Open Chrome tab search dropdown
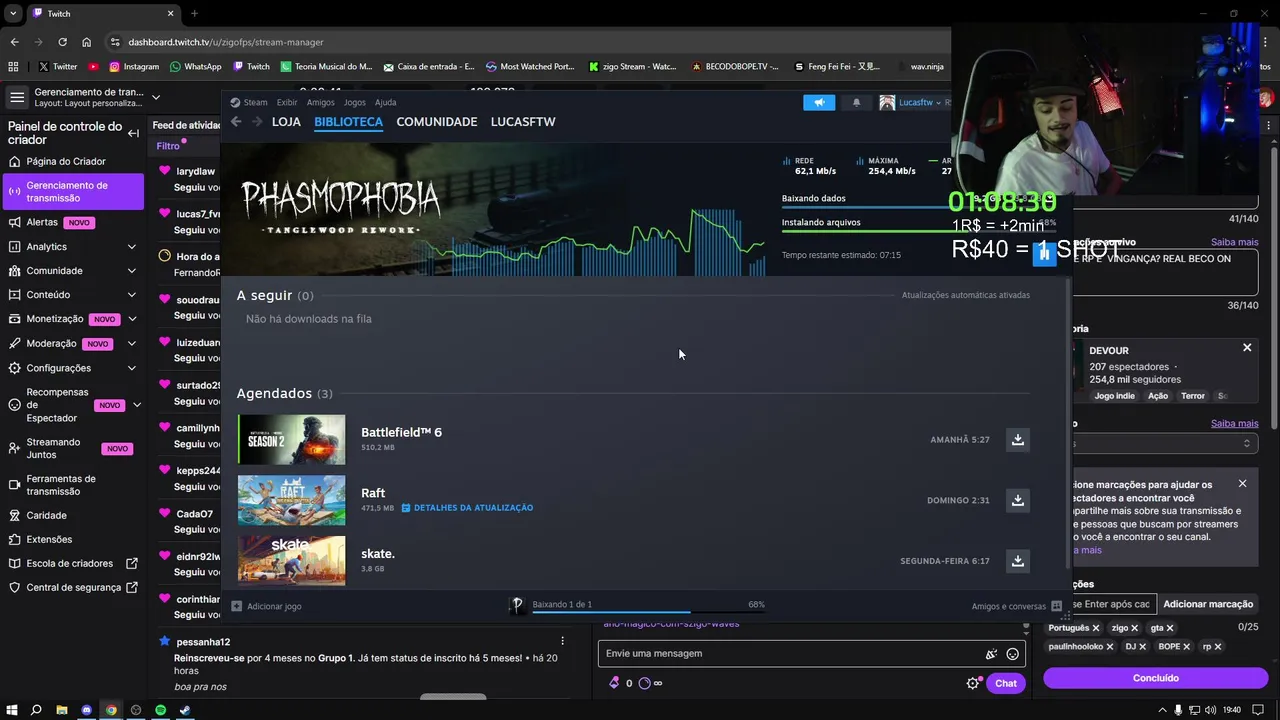1280x720 pixels. pyautogui.click(x=13, y=14)
